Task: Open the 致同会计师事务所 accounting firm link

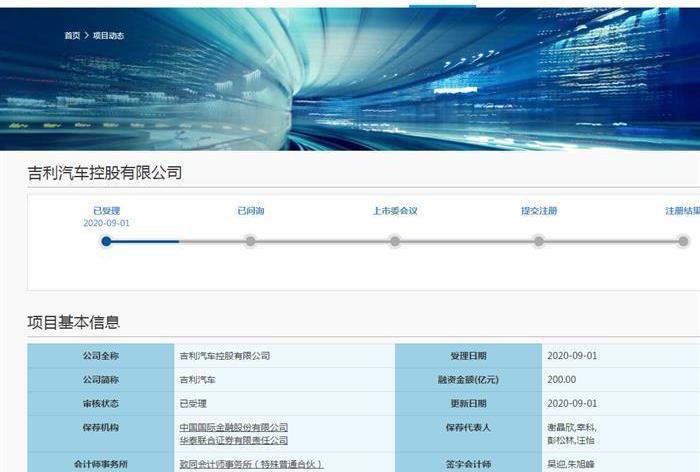Action: tap(251, 465)
